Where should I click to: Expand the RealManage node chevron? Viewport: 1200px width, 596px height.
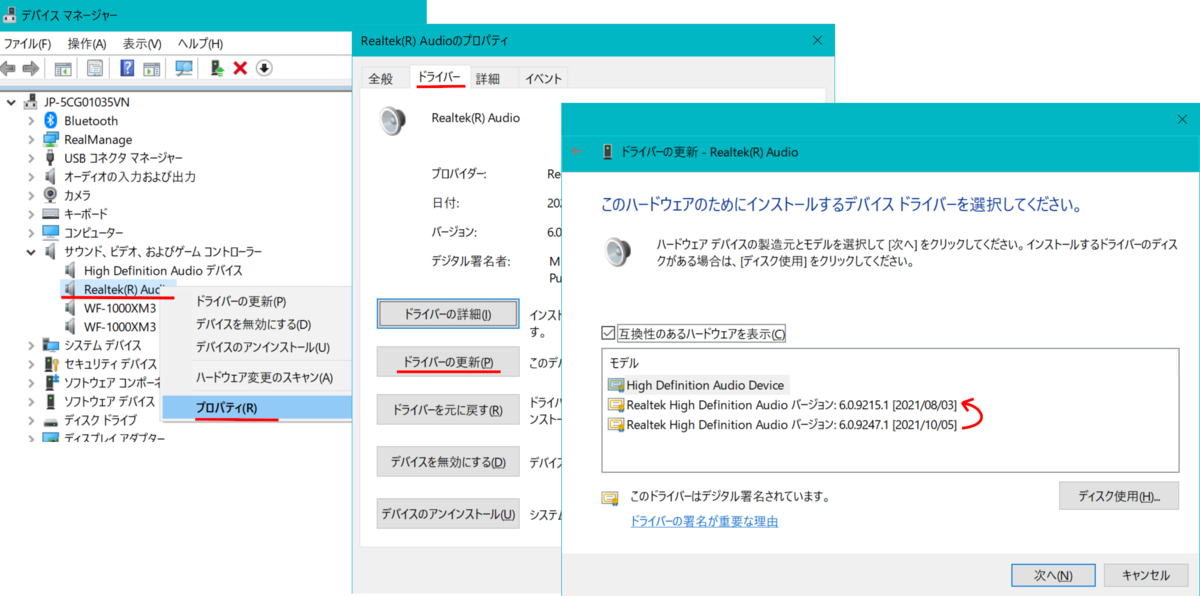[31, 139]
